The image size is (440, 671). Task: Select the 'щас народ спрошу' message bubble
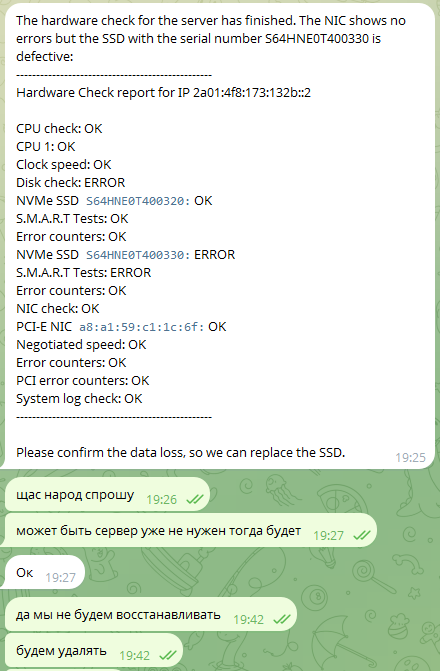pyautogui.click(x=107, y=495)
